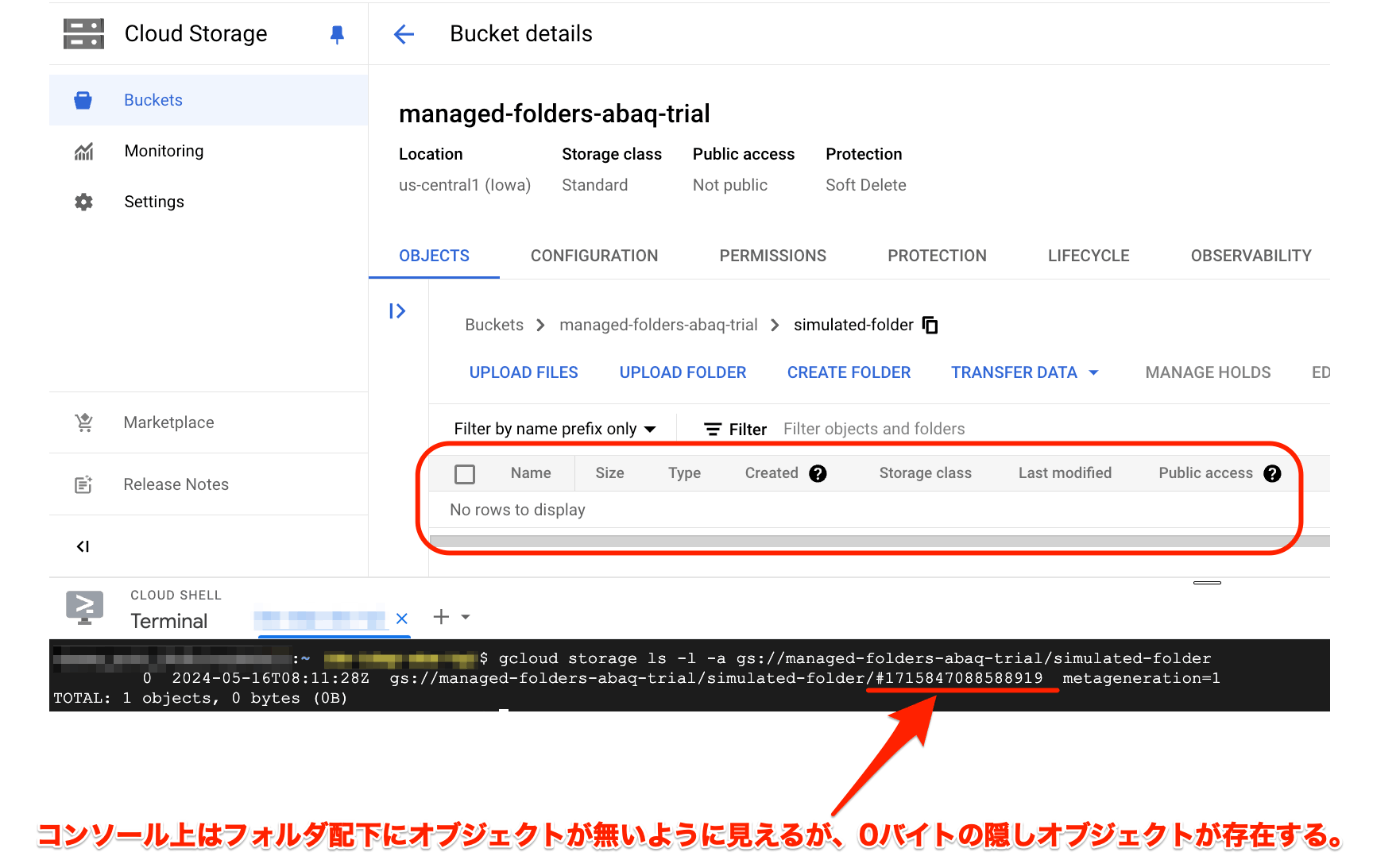
Task: Open Filter by name prefix only dropdown
Action: [x=555, y=429]
